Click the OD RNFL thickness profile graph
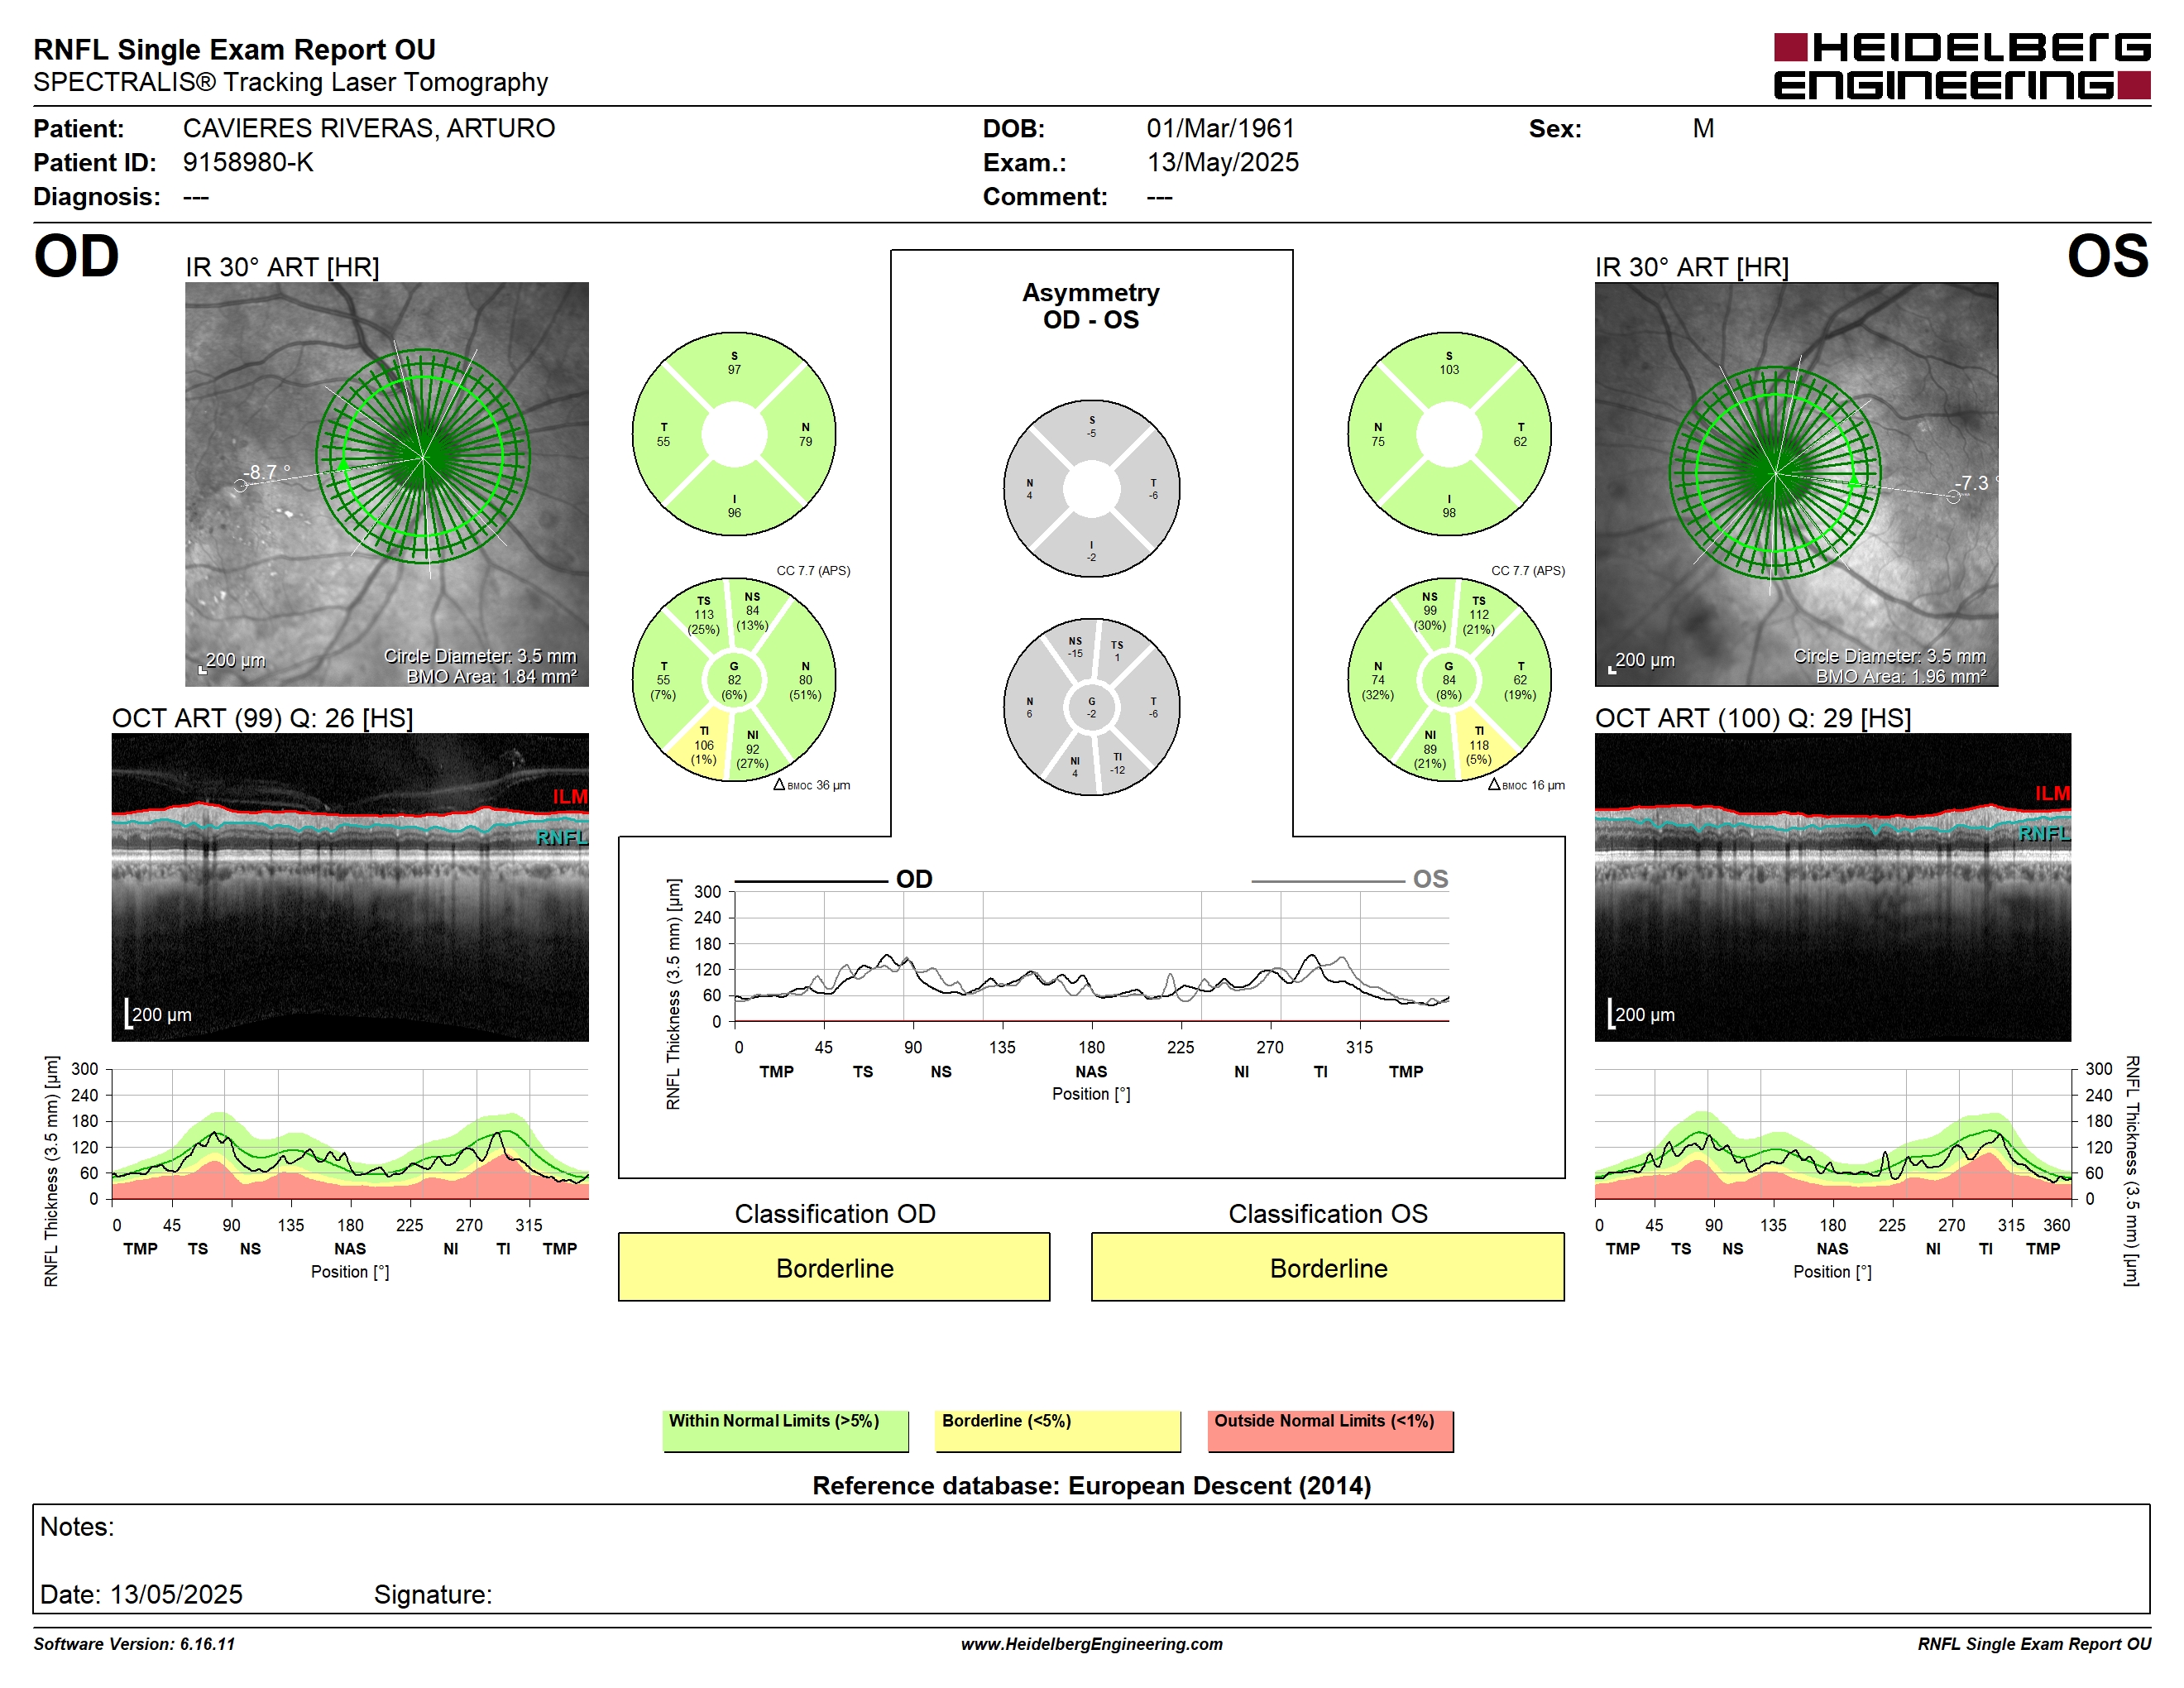This screenshot has height=1688, width=2184. (350, 1134)
